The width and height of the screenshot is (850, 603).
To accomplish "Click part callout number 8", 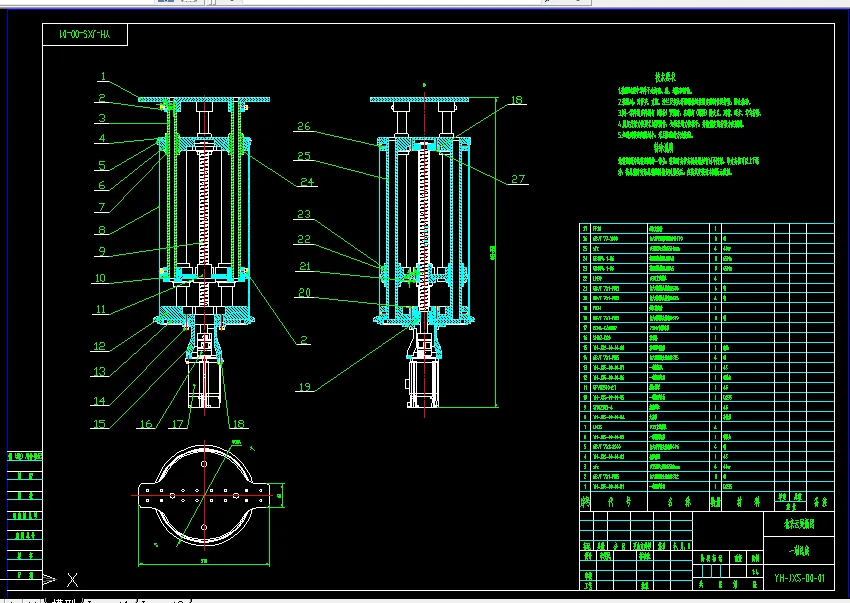I will pos(102,230).
